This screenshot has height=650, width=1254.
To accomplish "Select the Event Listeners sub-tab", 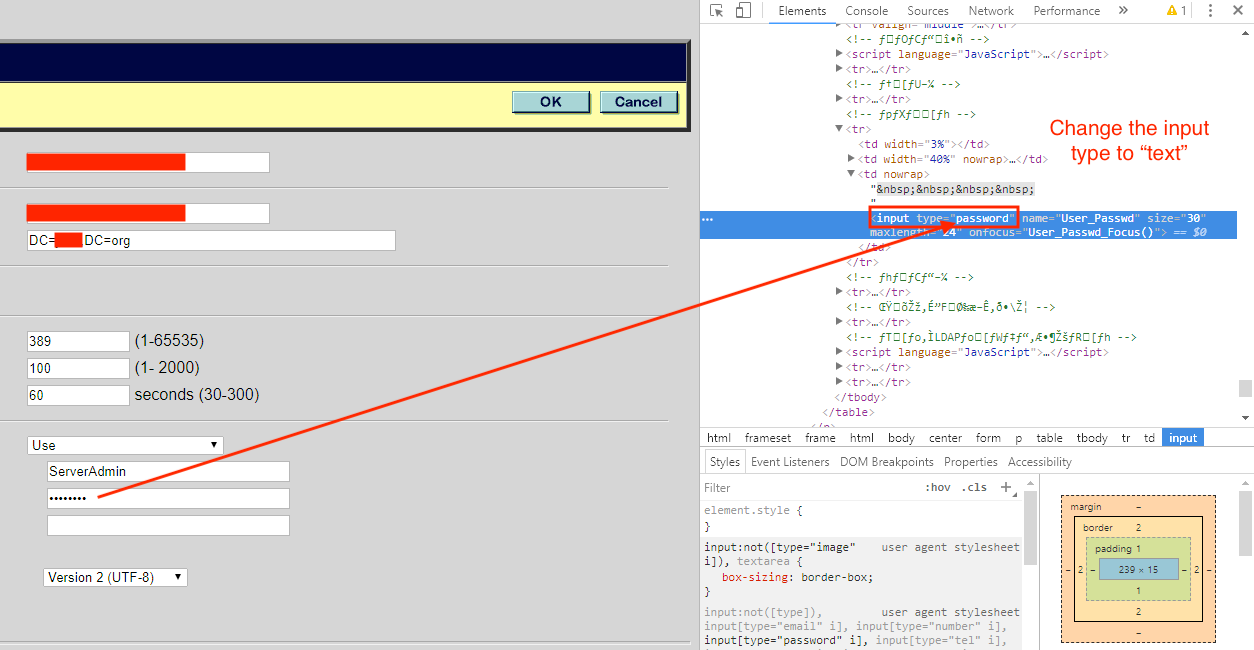I will [790, 462].
